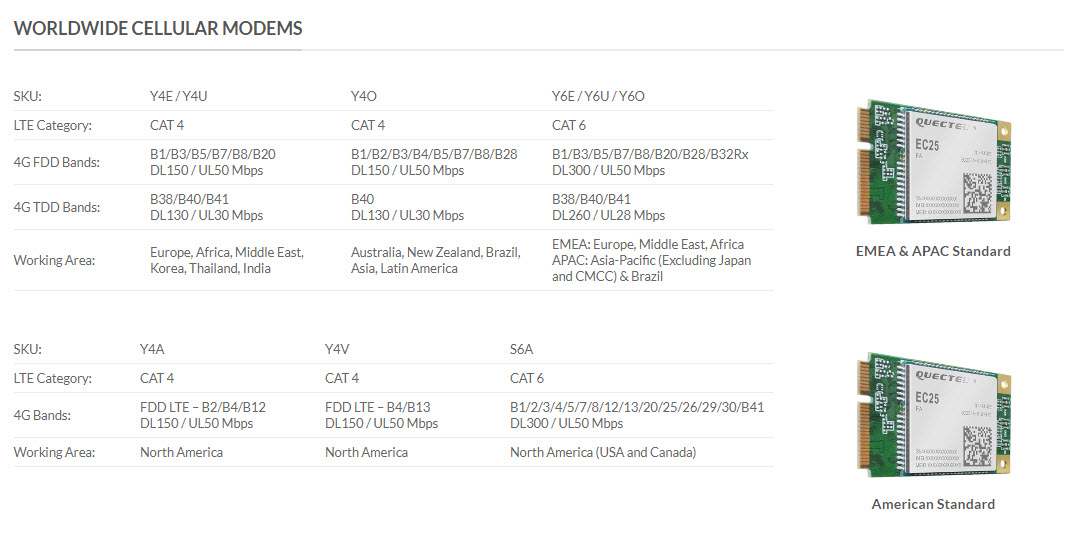Screen dimensions: 1071x534
Task: Click the 4G TDD Bands row label
Action: point(57,207)
